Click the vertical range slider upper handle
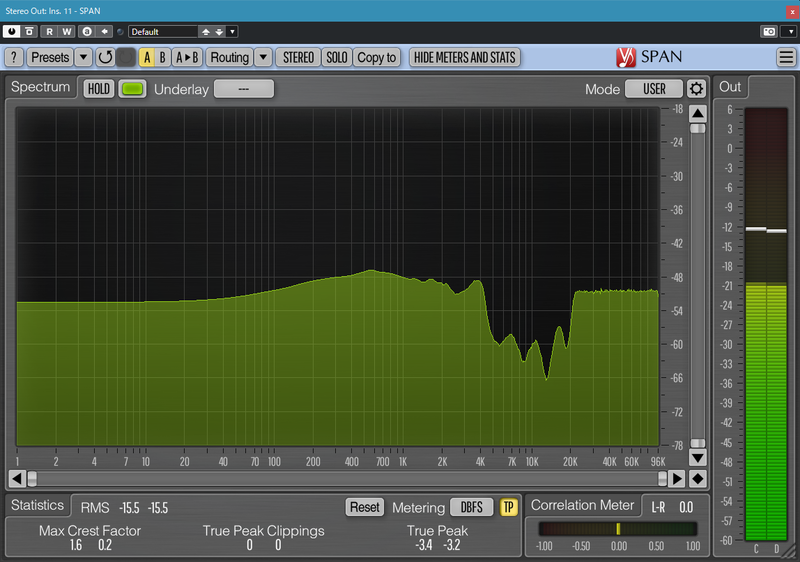This screenshot has width=800, height=562. click(697, 129)
